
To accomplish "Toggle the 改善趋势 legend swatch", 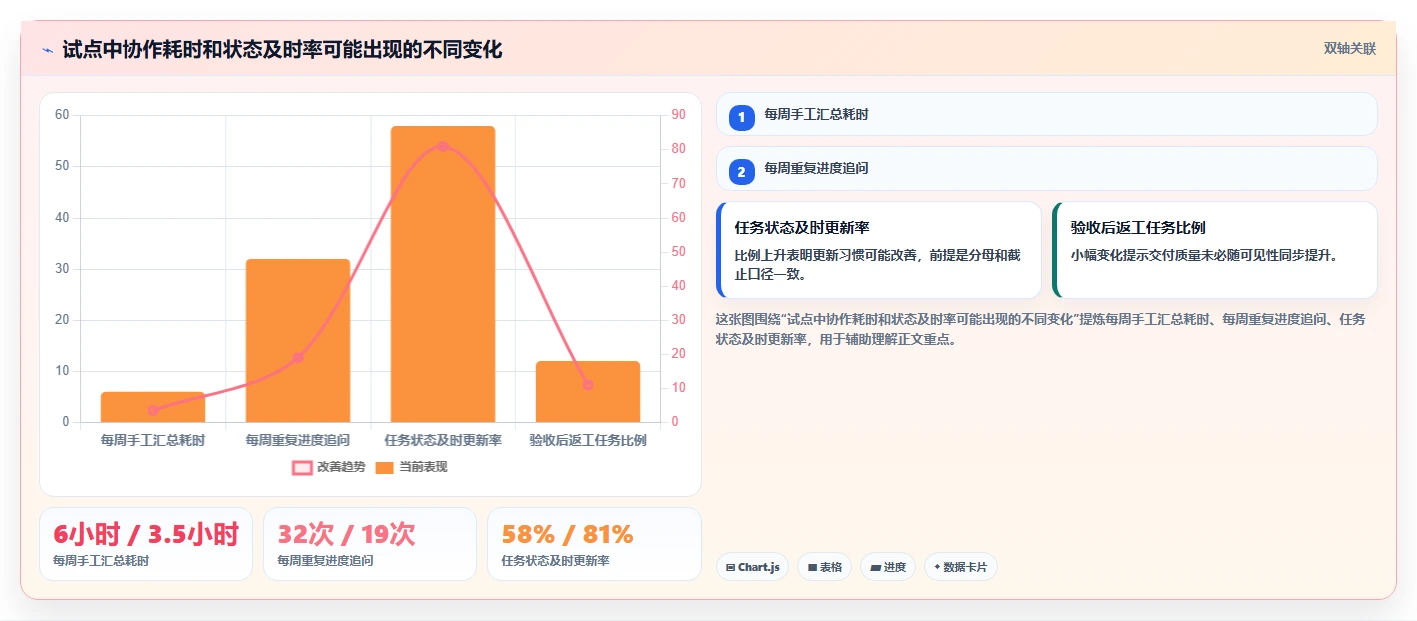I will [302, 467].
